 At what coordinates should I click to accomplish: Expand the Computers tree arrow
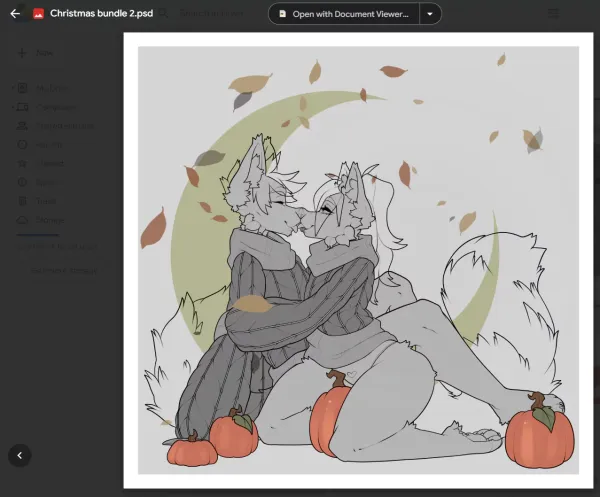(x=12, y=107)
